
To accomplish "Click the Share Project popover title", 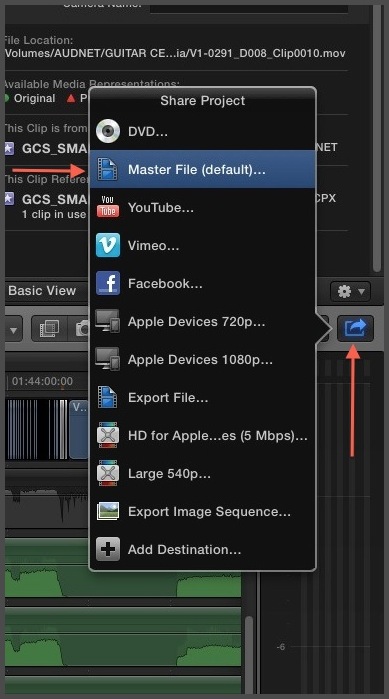I will [203, 101].
